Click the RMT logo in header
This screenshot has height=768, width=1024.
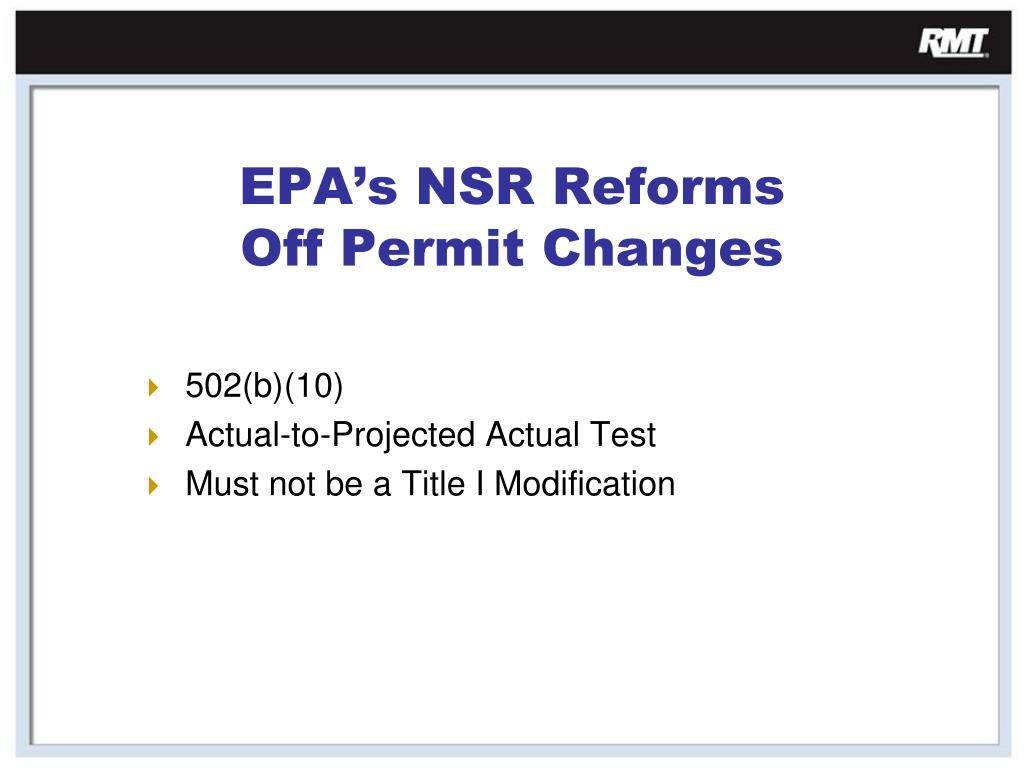pyautogui.click(x=953, y=43)
